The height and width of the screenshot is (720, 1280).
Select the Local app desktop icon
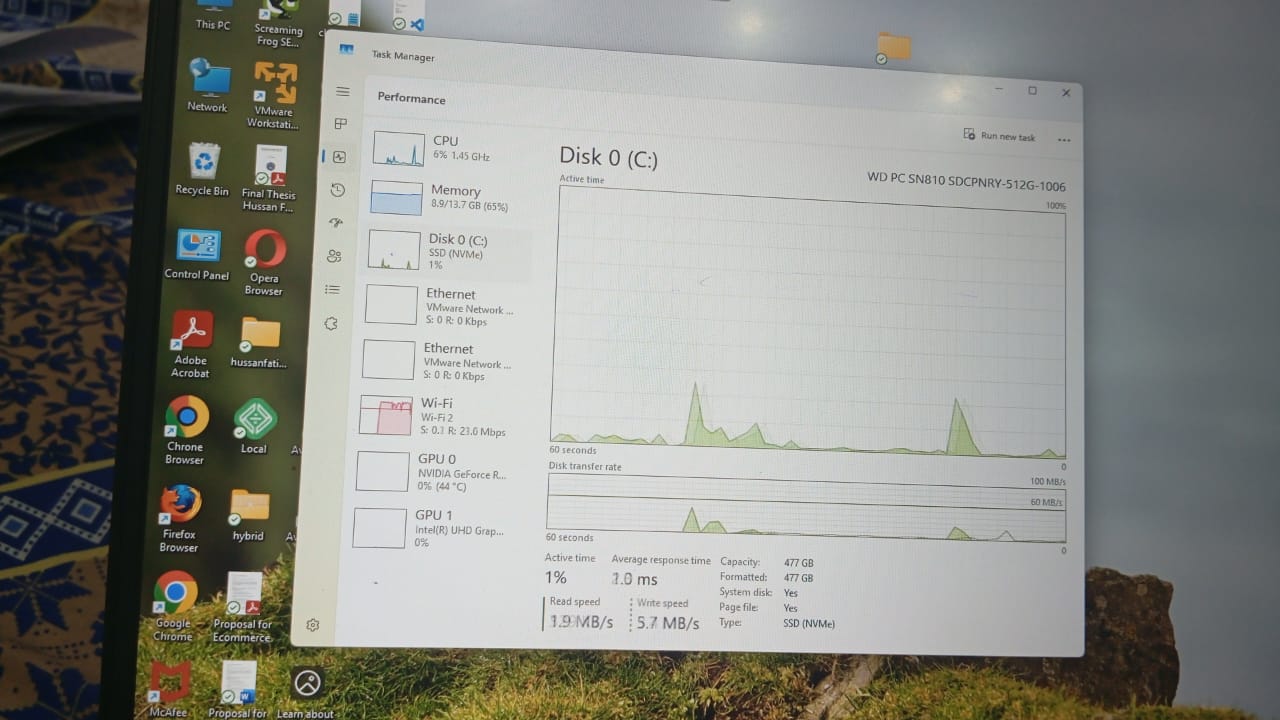tap(254, 427)
